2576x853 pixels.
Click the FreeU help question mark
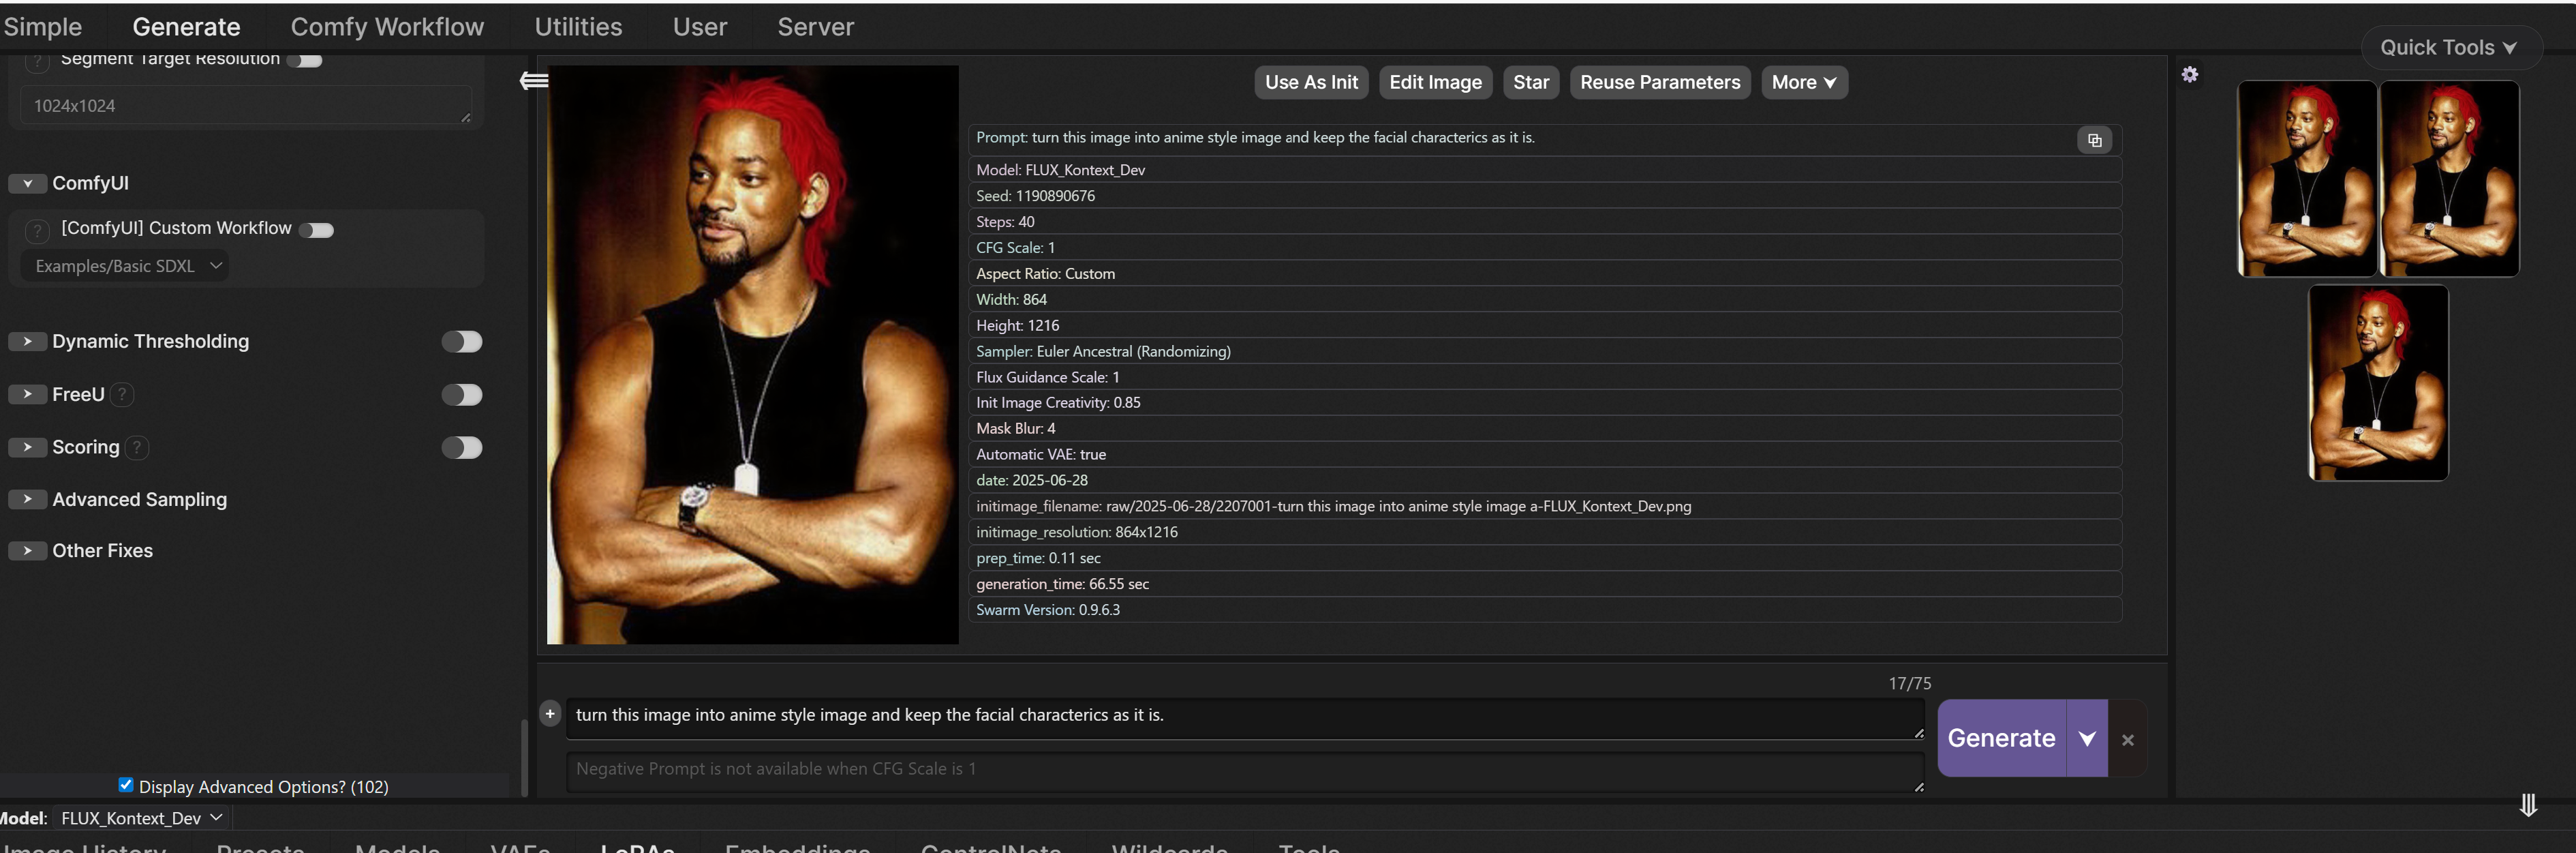click(x=122, y=395)
